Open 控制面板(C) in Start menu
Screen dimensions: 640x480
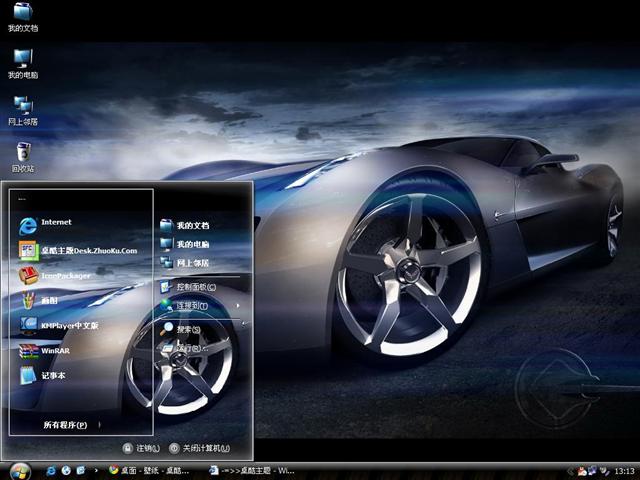(195, 287)
